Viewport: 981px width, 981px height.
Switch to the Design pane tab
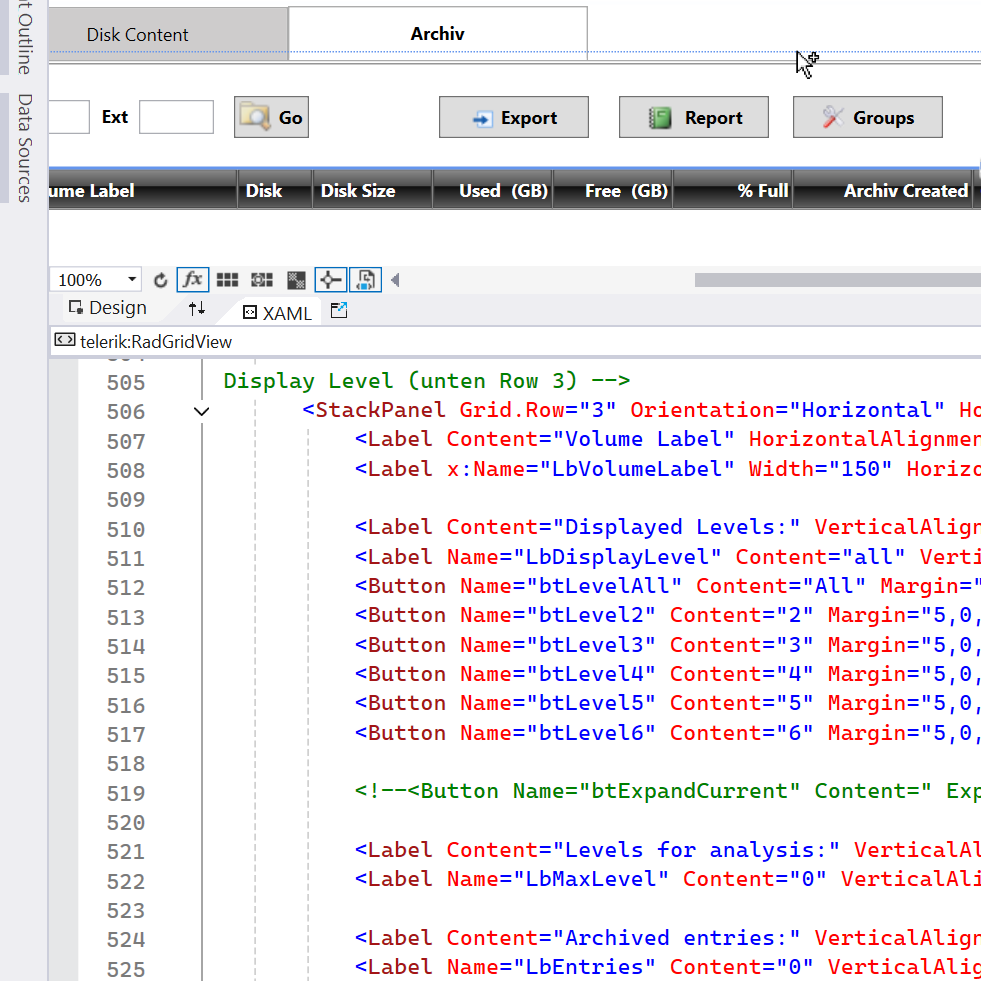tap(108, 308)
